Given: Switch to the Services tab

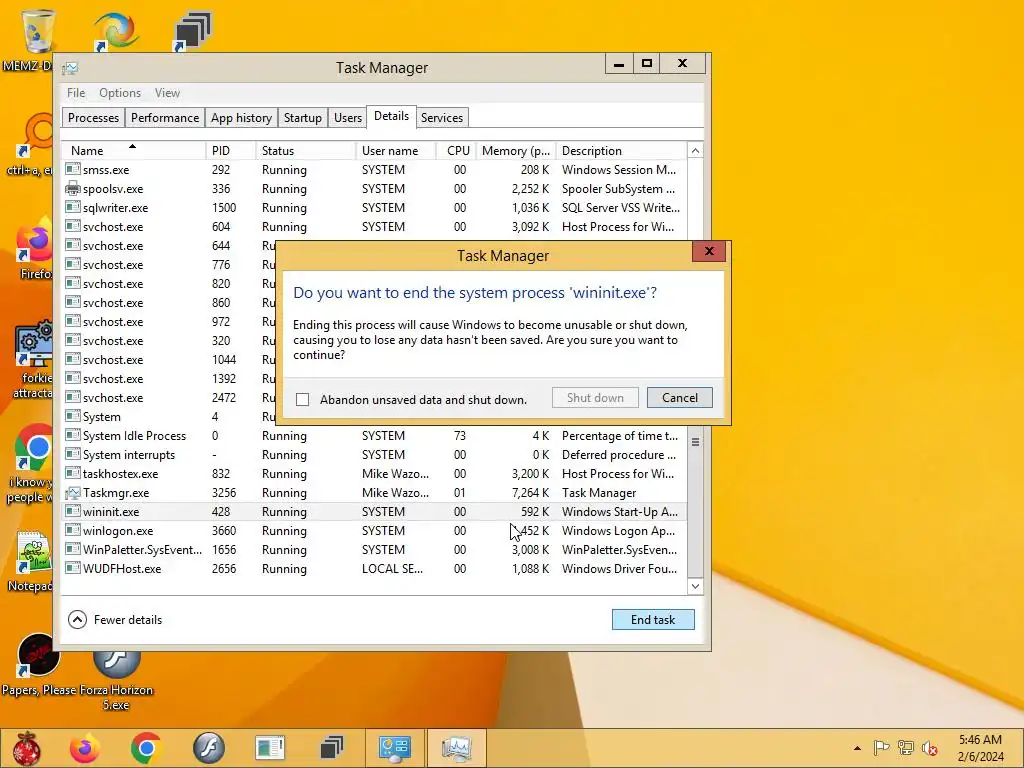Looking at the screenshot, I should tap(441, 118).
